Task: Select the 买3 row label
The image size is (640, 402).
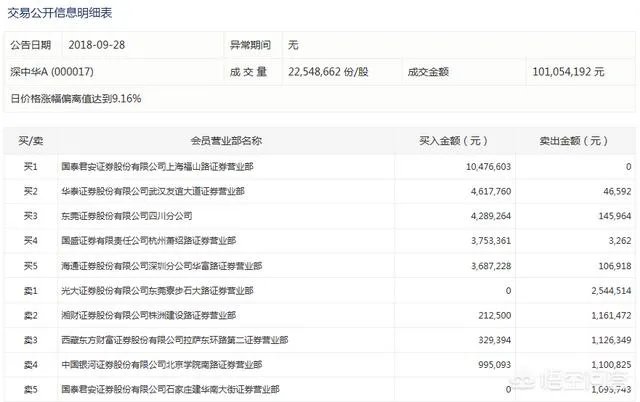Action: pos(31,216)
